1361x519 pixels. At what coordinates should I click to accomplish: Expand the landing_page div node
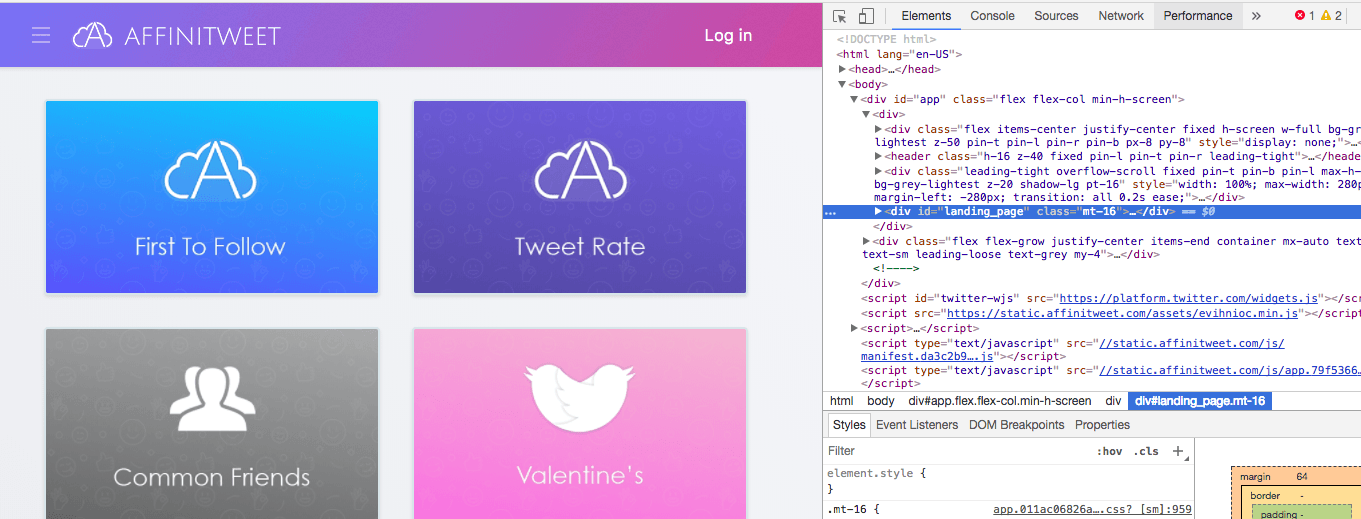(878, 211)
